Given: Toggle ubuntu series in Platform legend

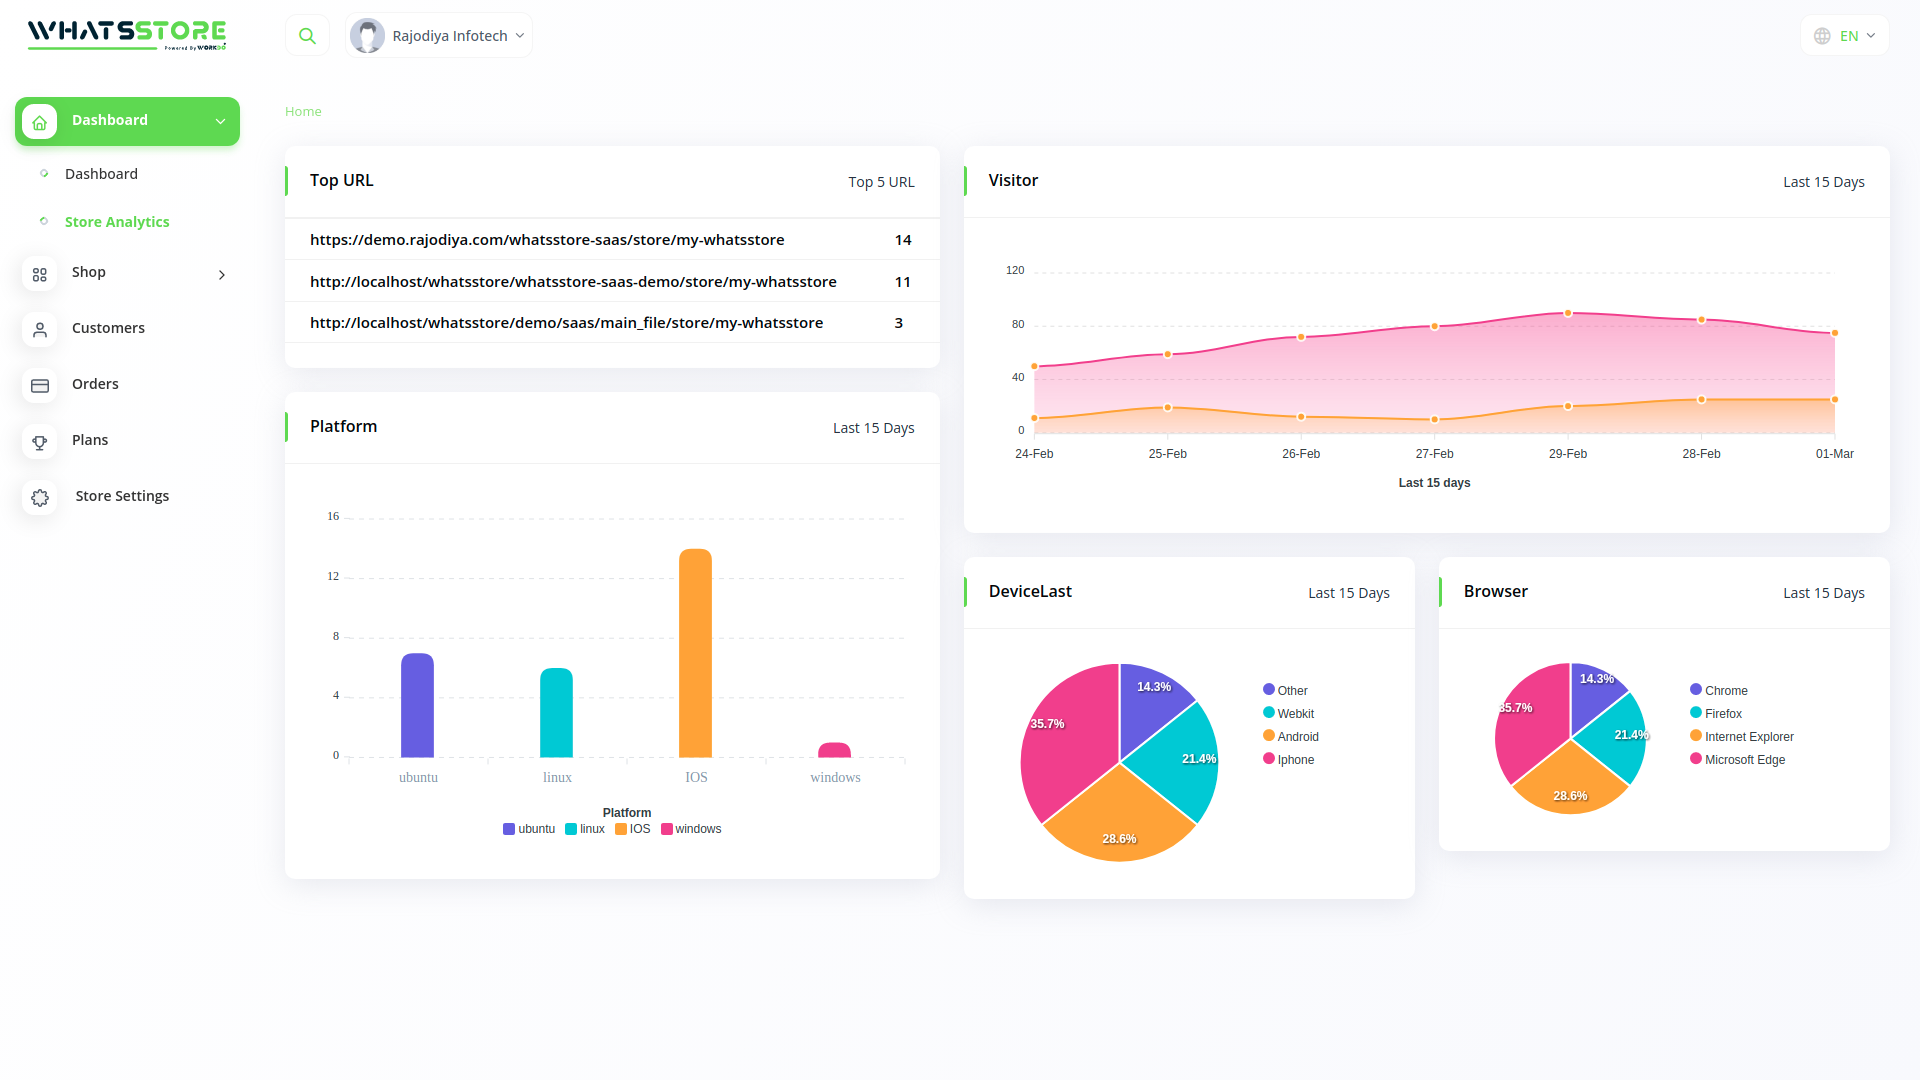Looking at the screenshot, I should 529,829.
